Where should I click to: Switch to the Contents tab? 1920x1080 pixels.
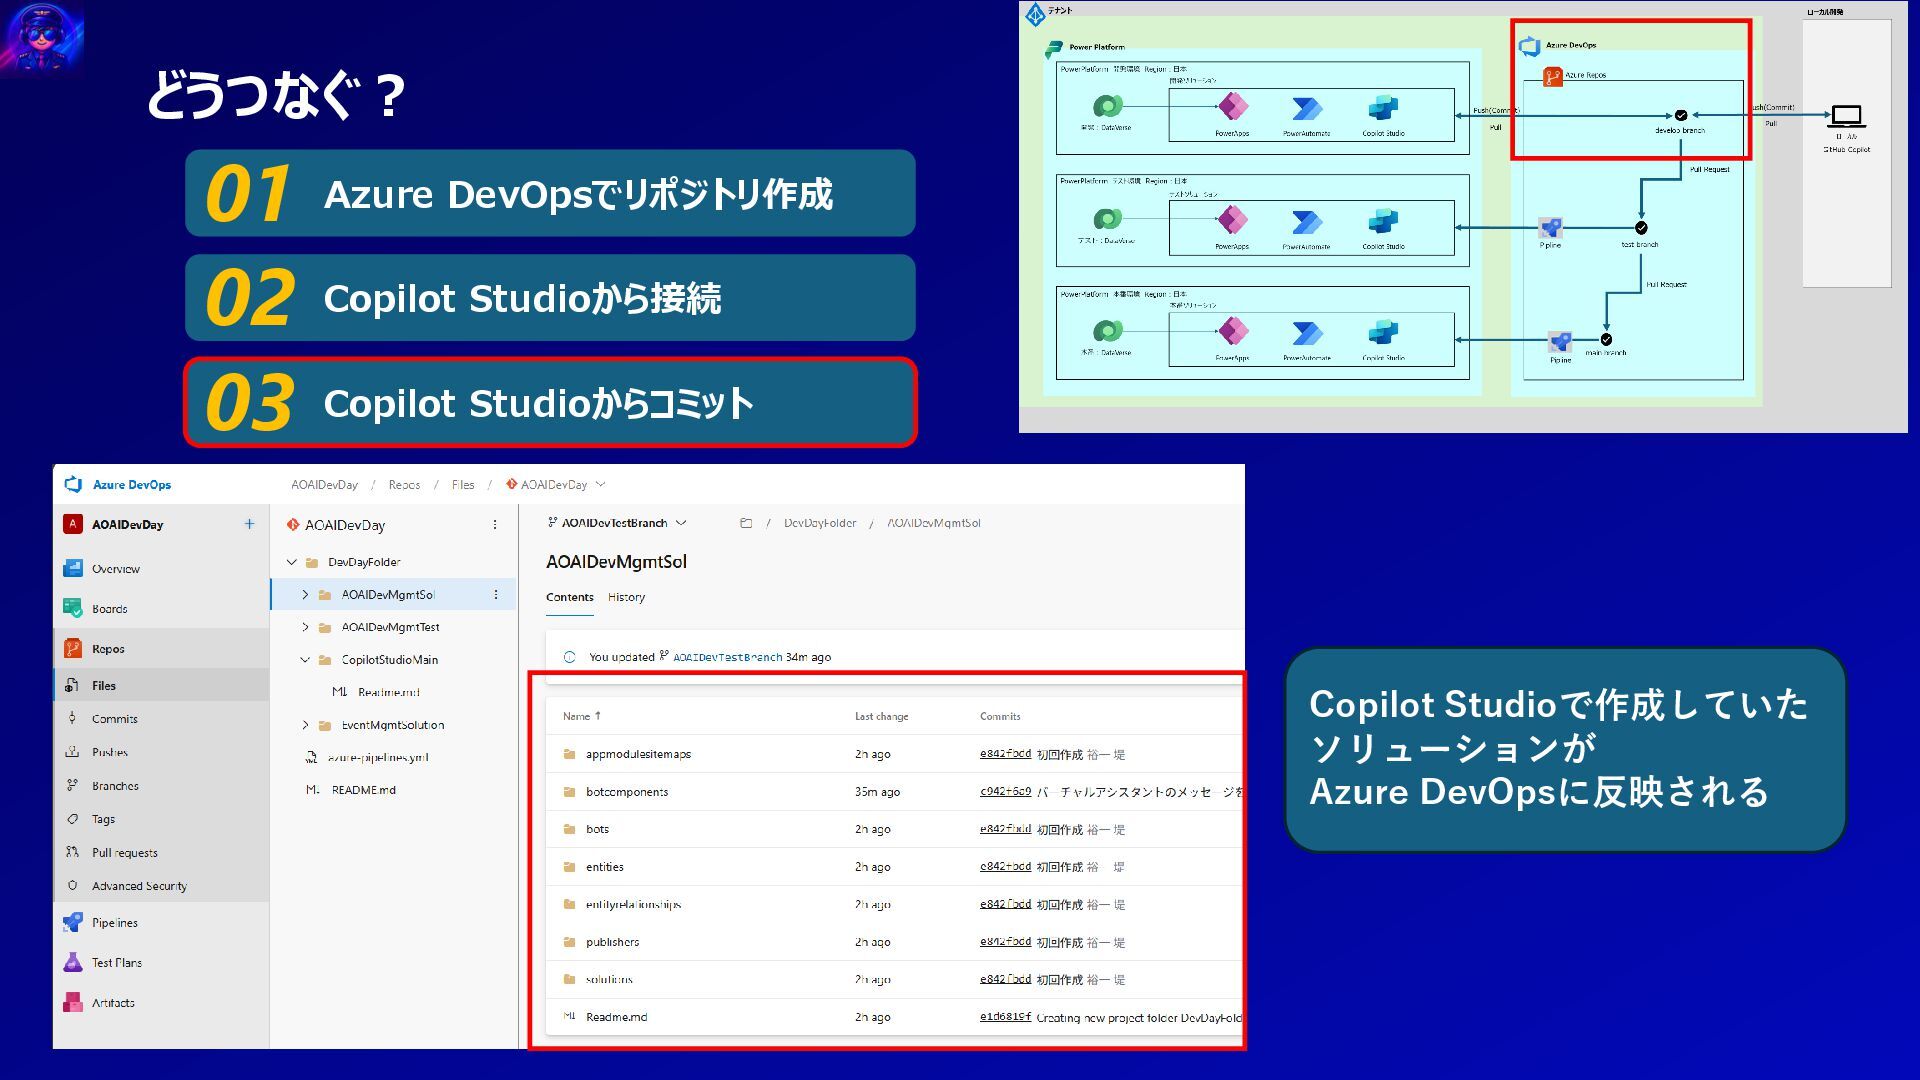(570, 597)
